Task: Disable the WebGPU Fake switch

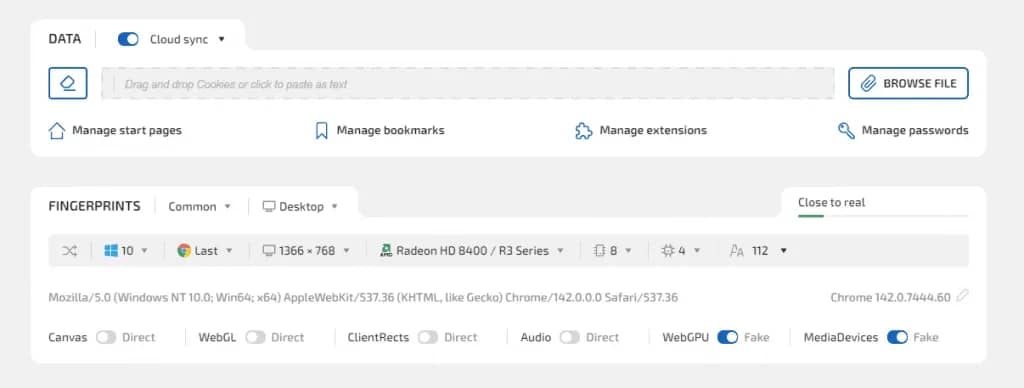Action: (x=728, y=338)
